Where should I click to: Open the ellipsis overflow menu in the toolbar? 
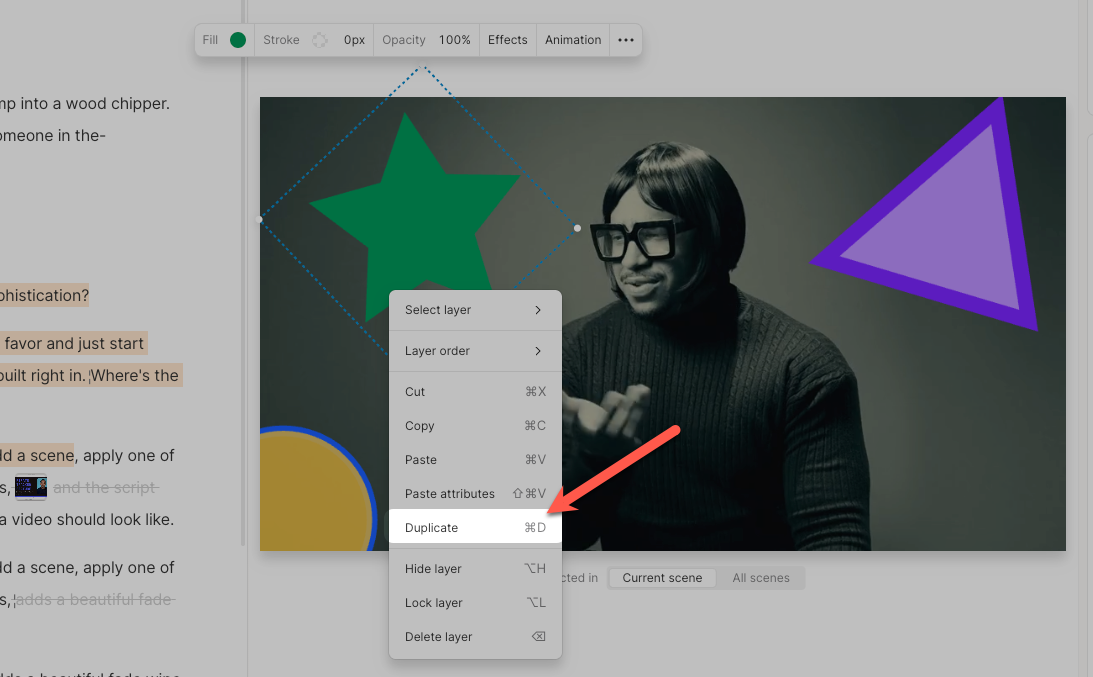point(626,39)
